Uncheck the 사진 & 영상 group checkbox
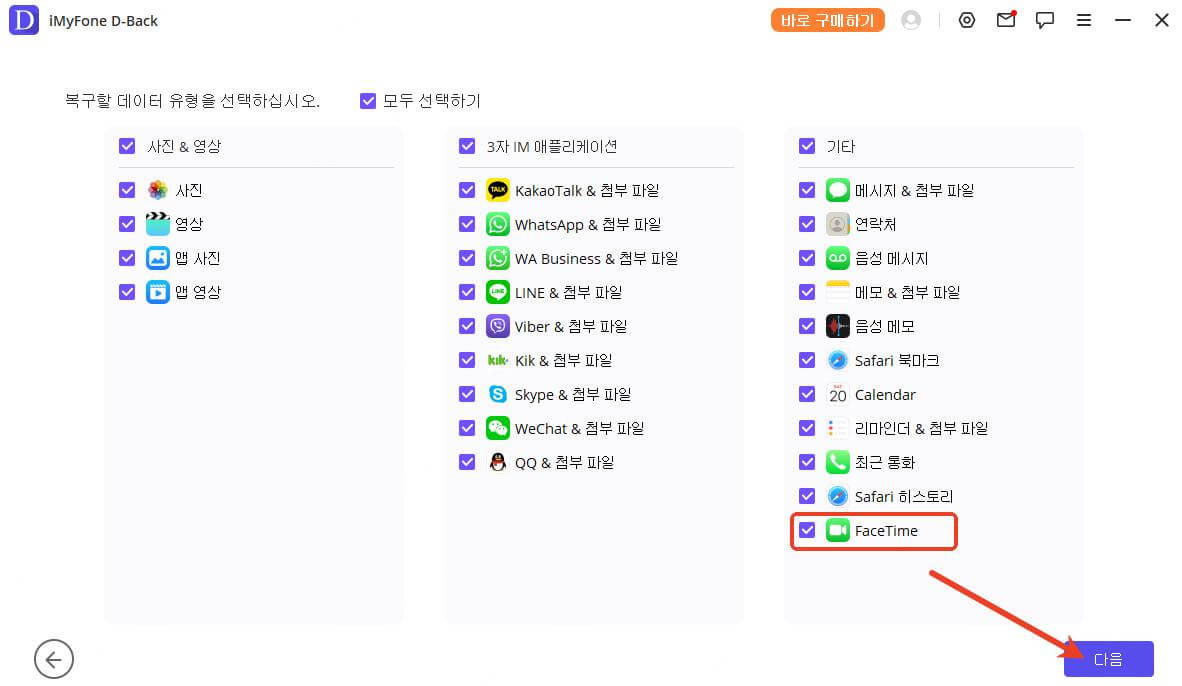 [x=127, y=146]
